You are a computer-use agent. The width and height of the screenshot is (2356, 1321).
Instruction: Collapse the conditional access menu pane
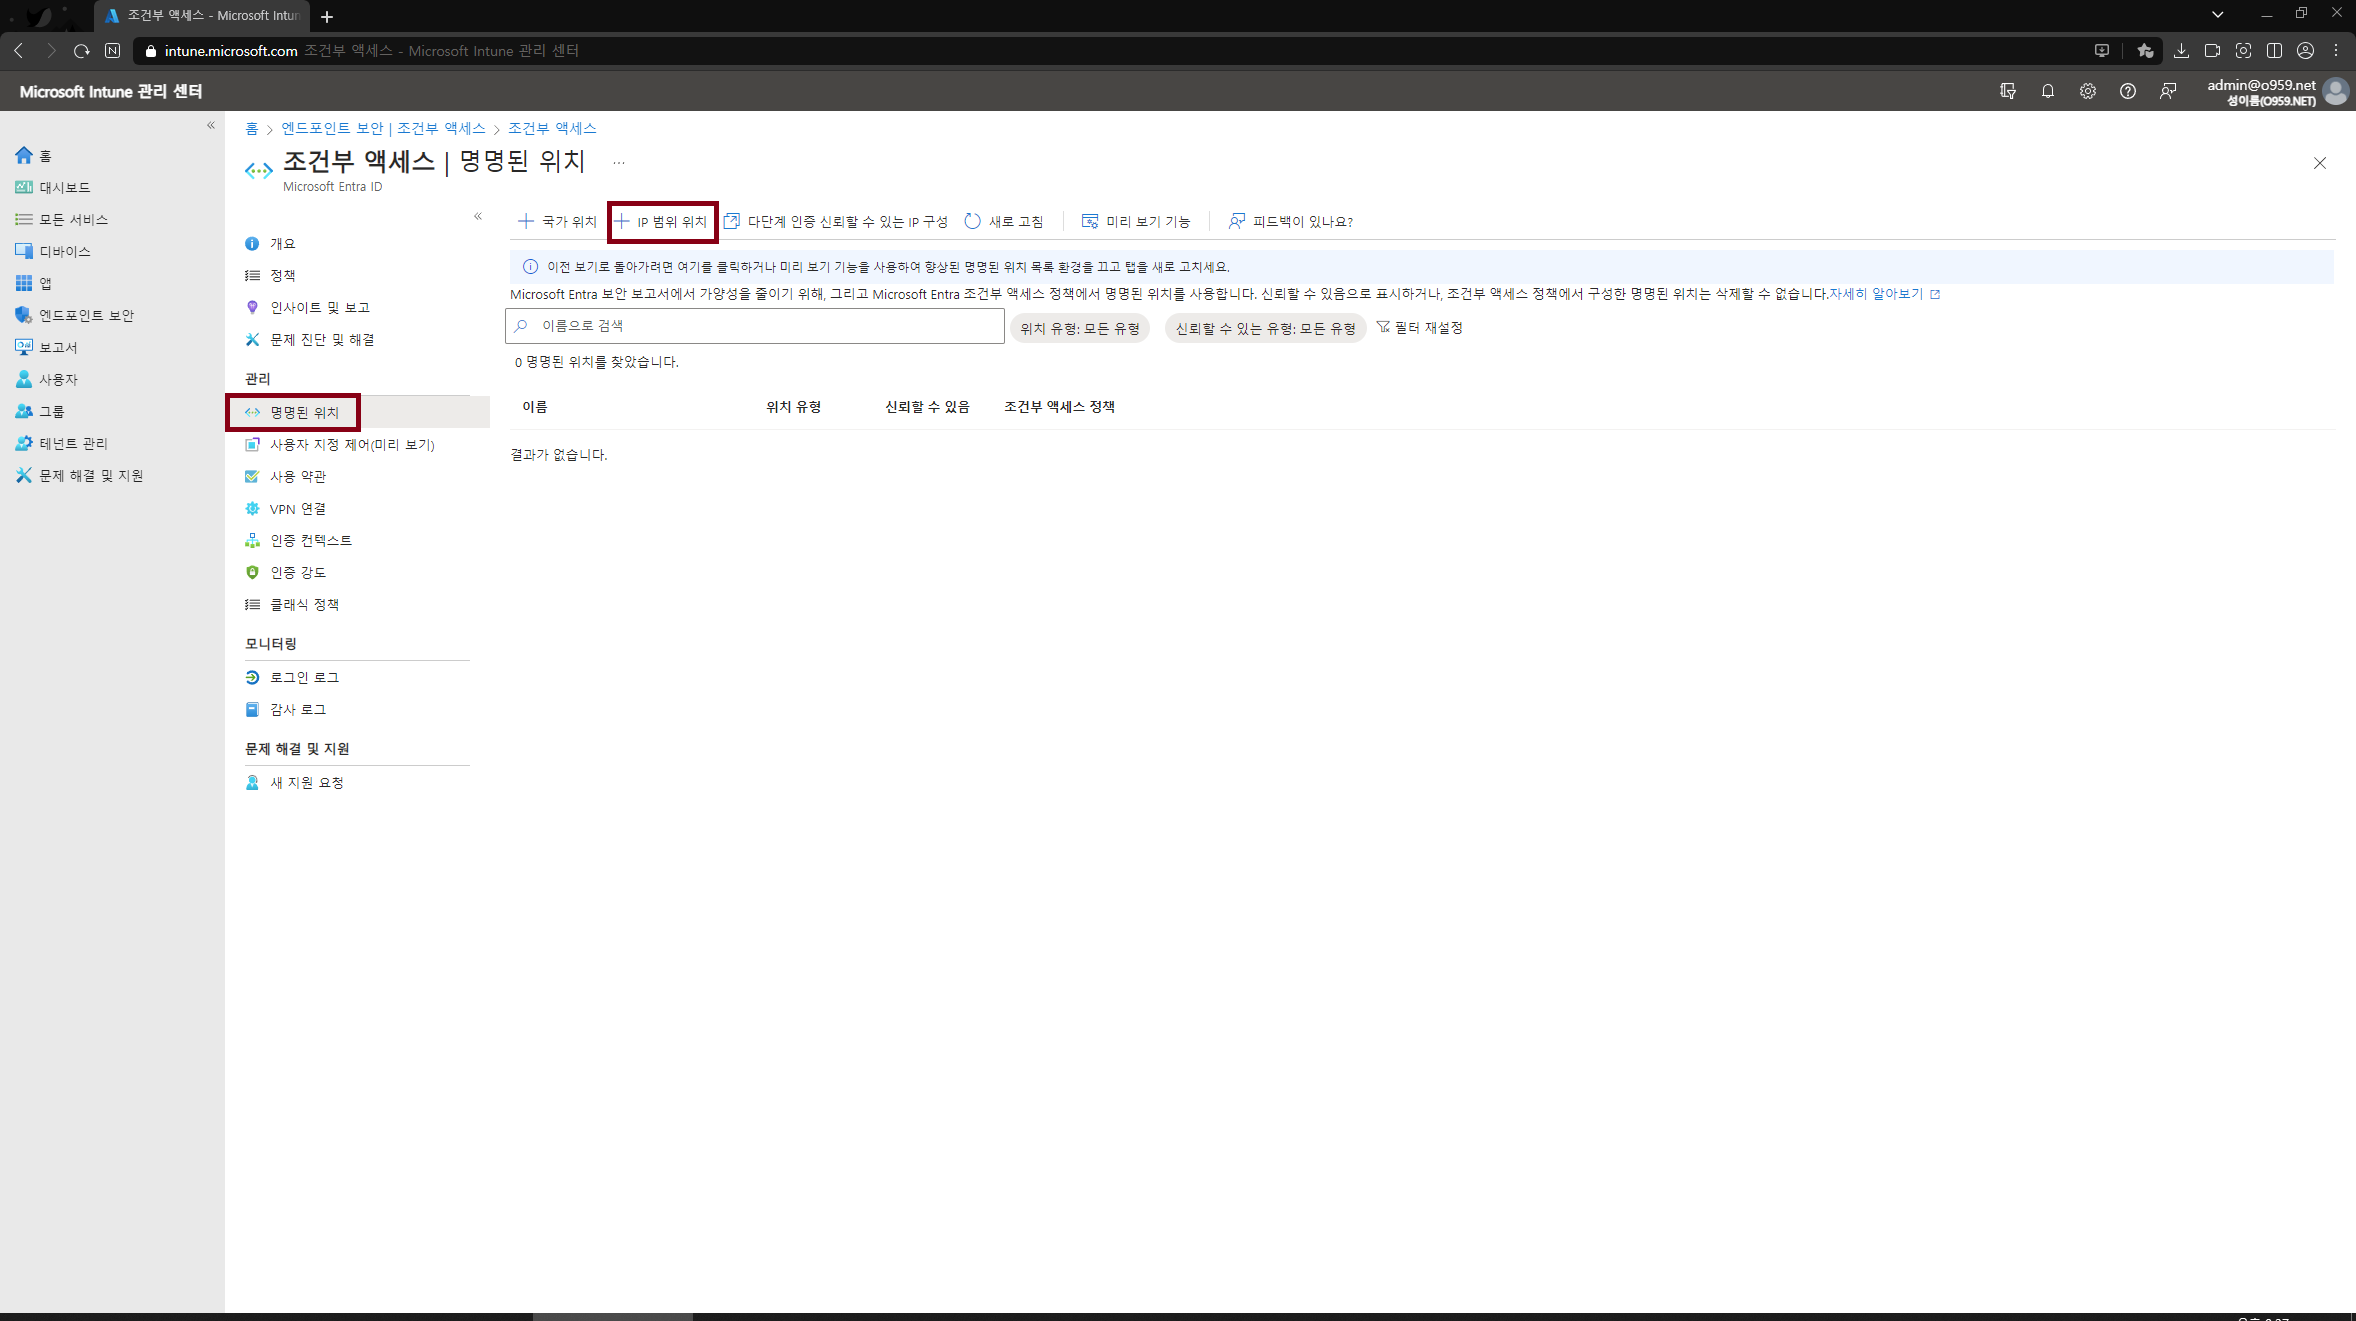(478, 216)
